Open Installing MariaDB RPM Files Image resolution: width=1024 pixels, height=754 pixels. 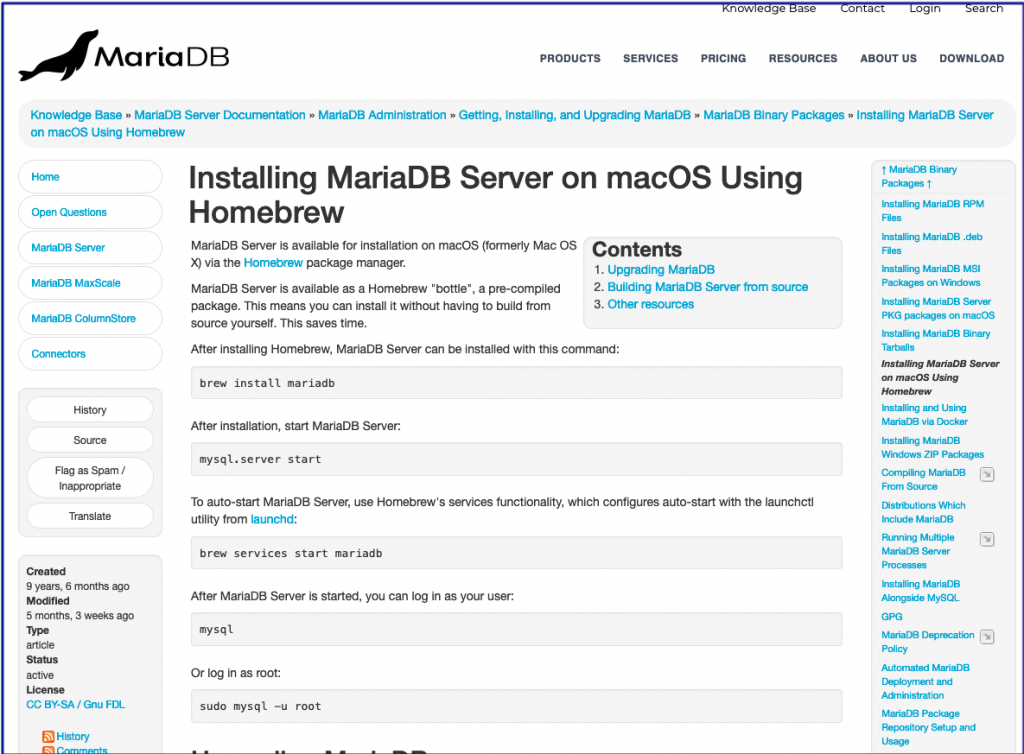933,211
